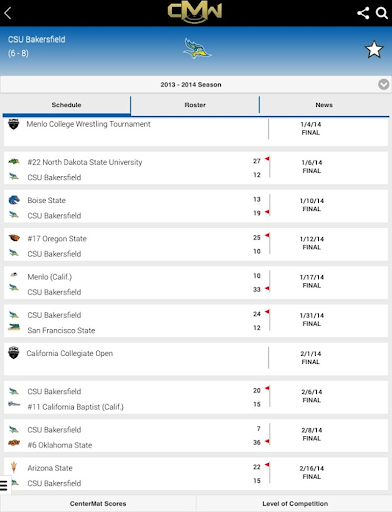Tap winner flag beside score 33
Image resolution: width=392 pixels, height=512 pixels.
(267, 289)
